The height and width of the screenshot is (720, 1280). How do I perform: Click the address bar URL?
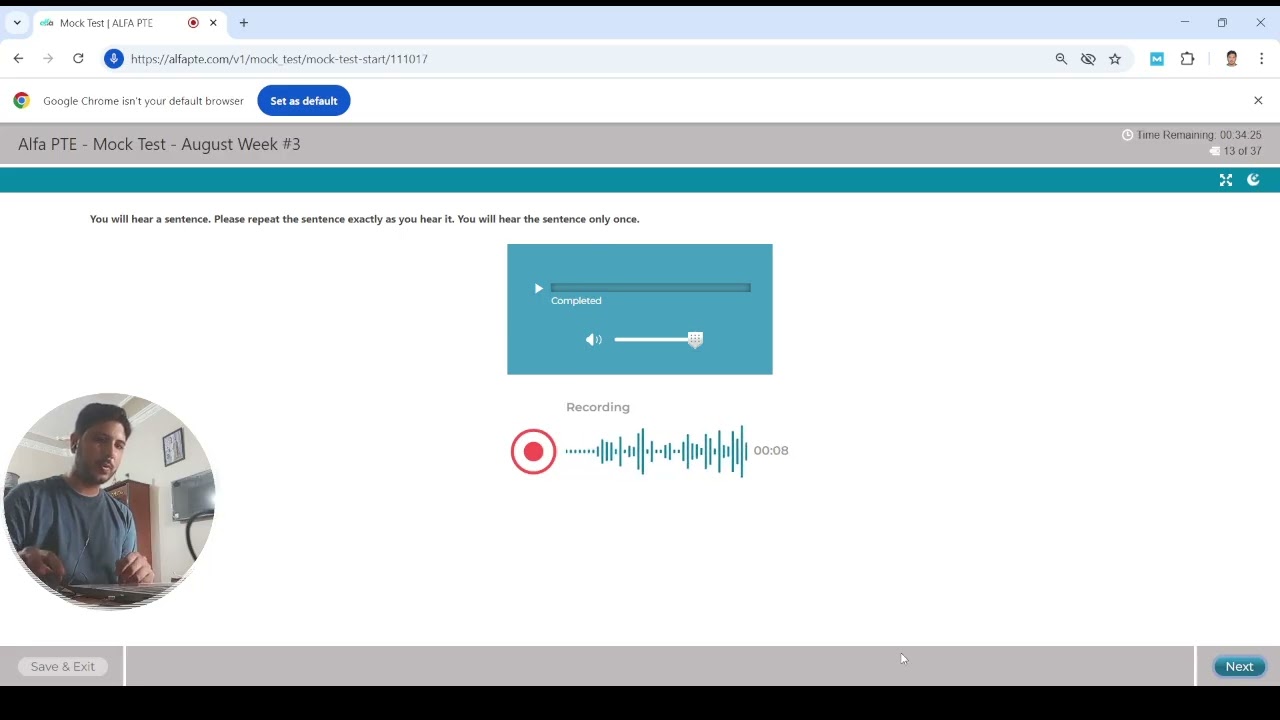pos(279,59)
